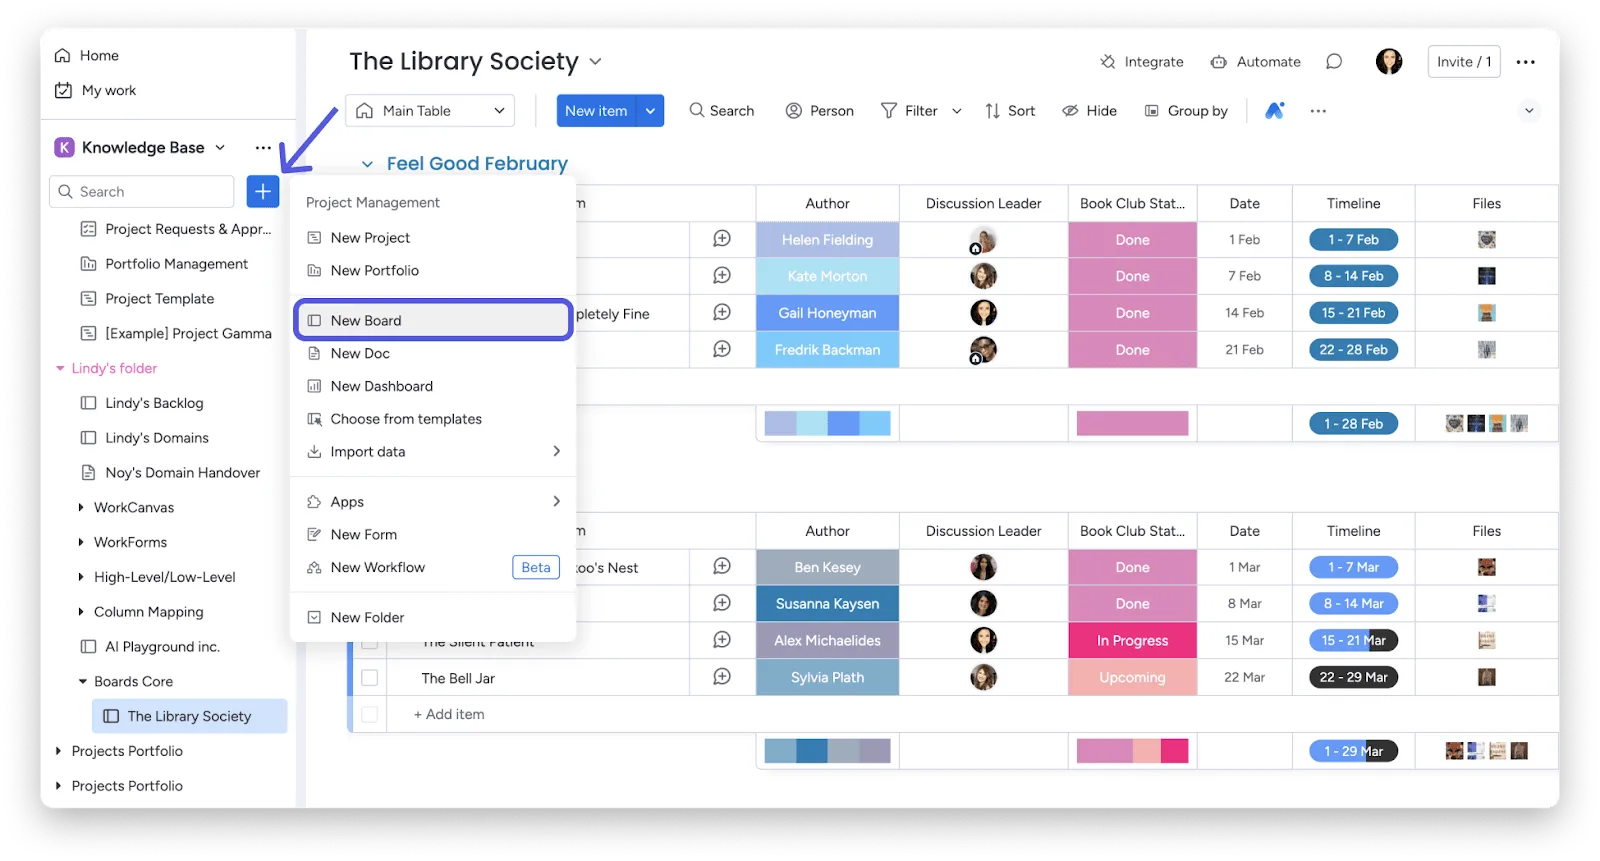1600x861 pixels.
Task: Open Lindy's Backlog board
Action: tap(154, 403)
